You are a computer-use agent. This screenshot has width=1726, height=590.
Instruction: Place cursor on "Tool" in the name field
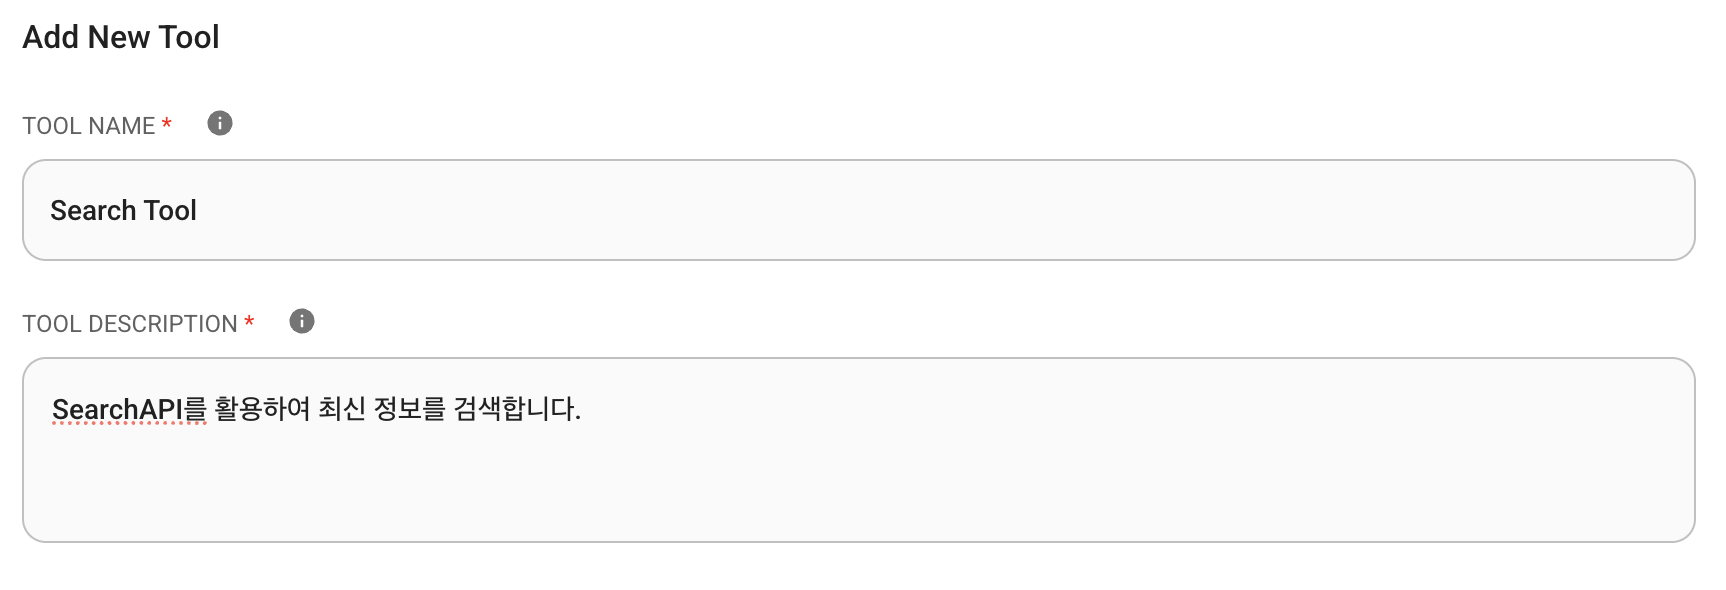170,211
